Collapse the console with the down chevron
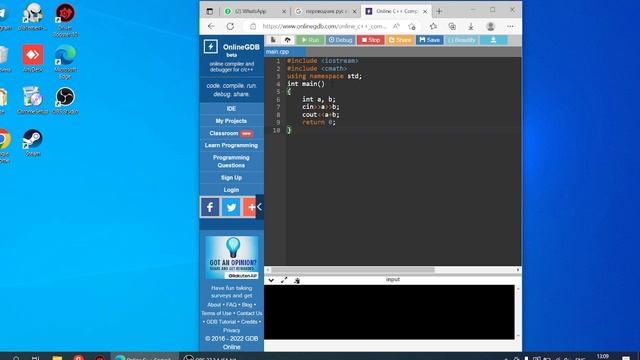This screenshot has height=360, width=640. click(x=271, y=280)
